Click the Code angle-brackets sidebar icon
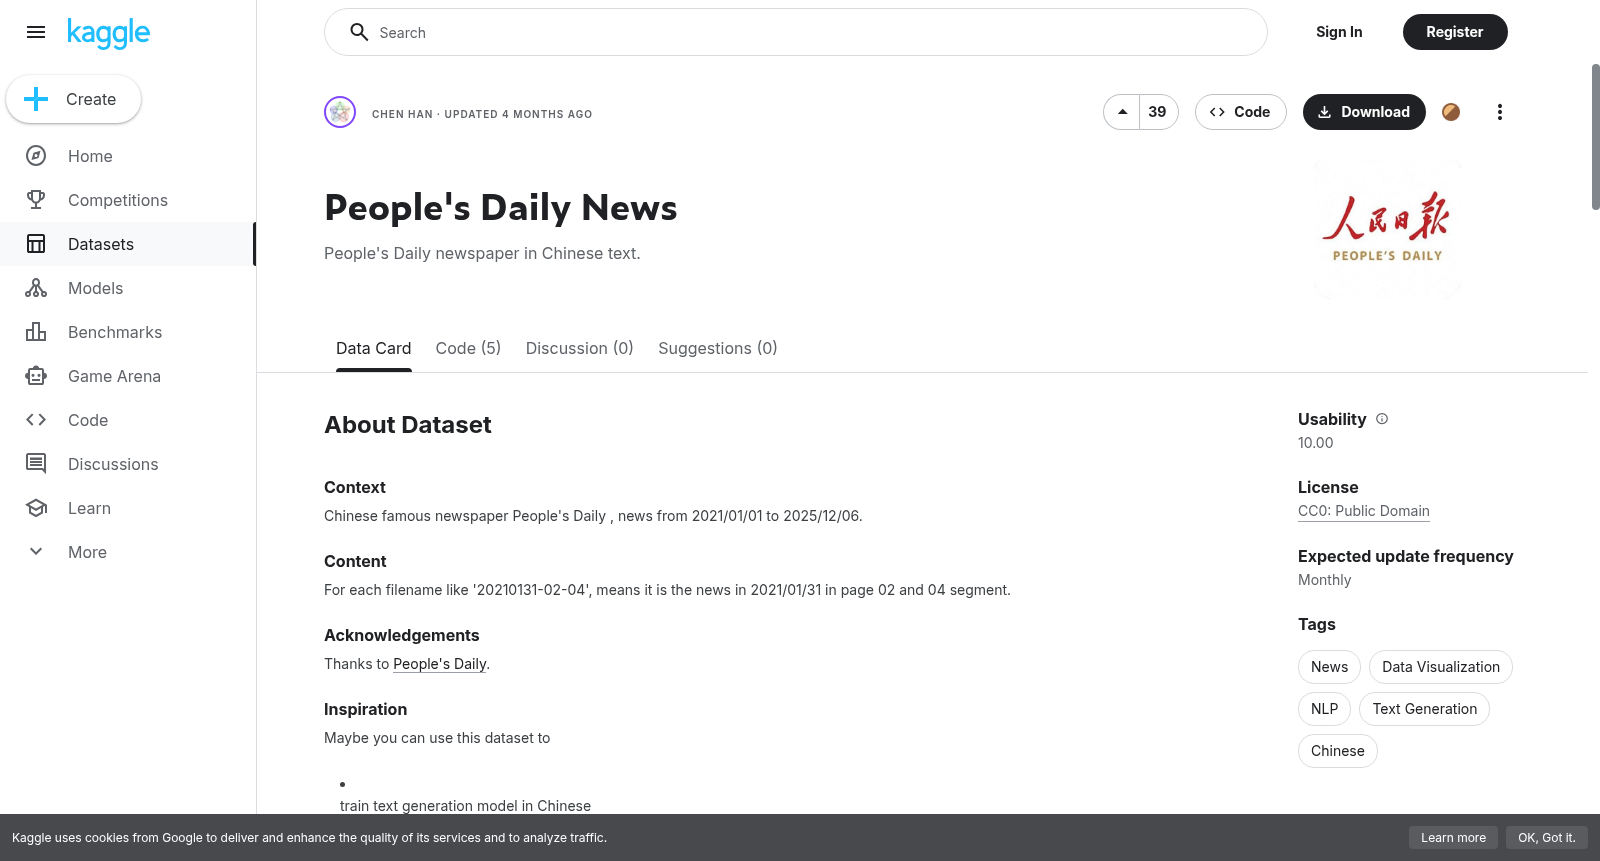 (x=36, y=420)
